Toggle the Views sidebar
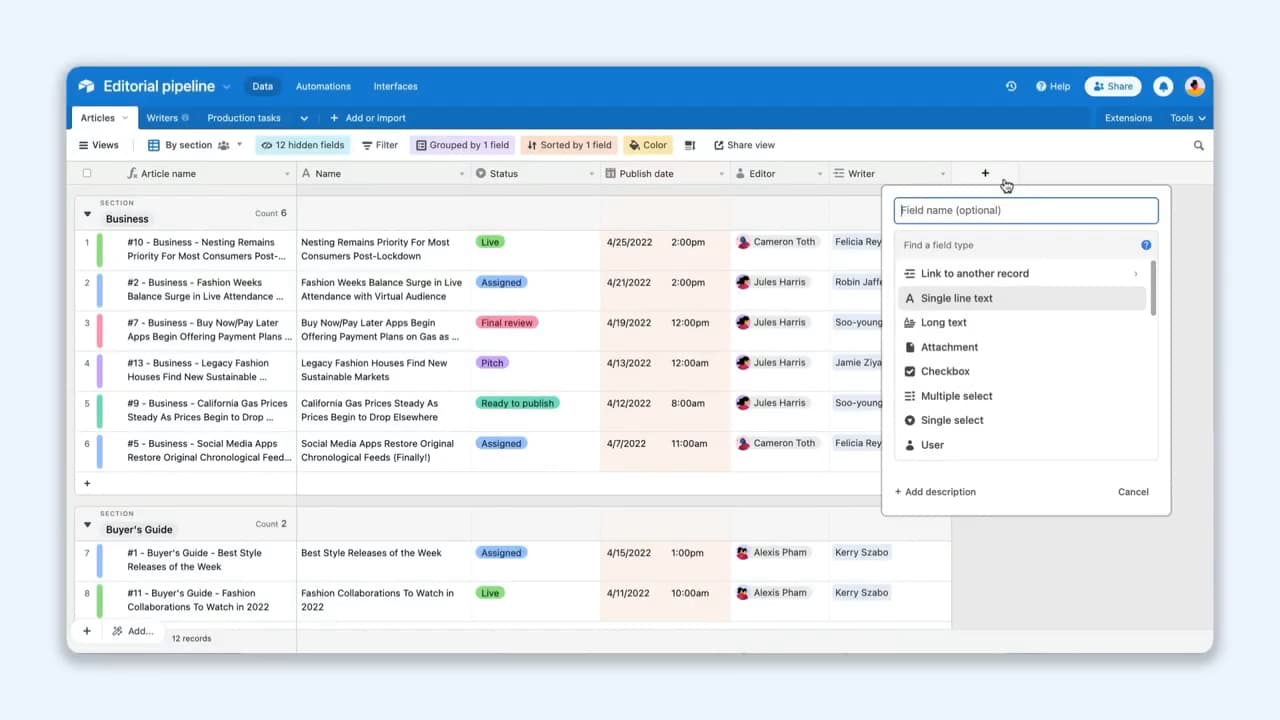The height and width of the screenshot is (720, 1280). coord(98,145)
